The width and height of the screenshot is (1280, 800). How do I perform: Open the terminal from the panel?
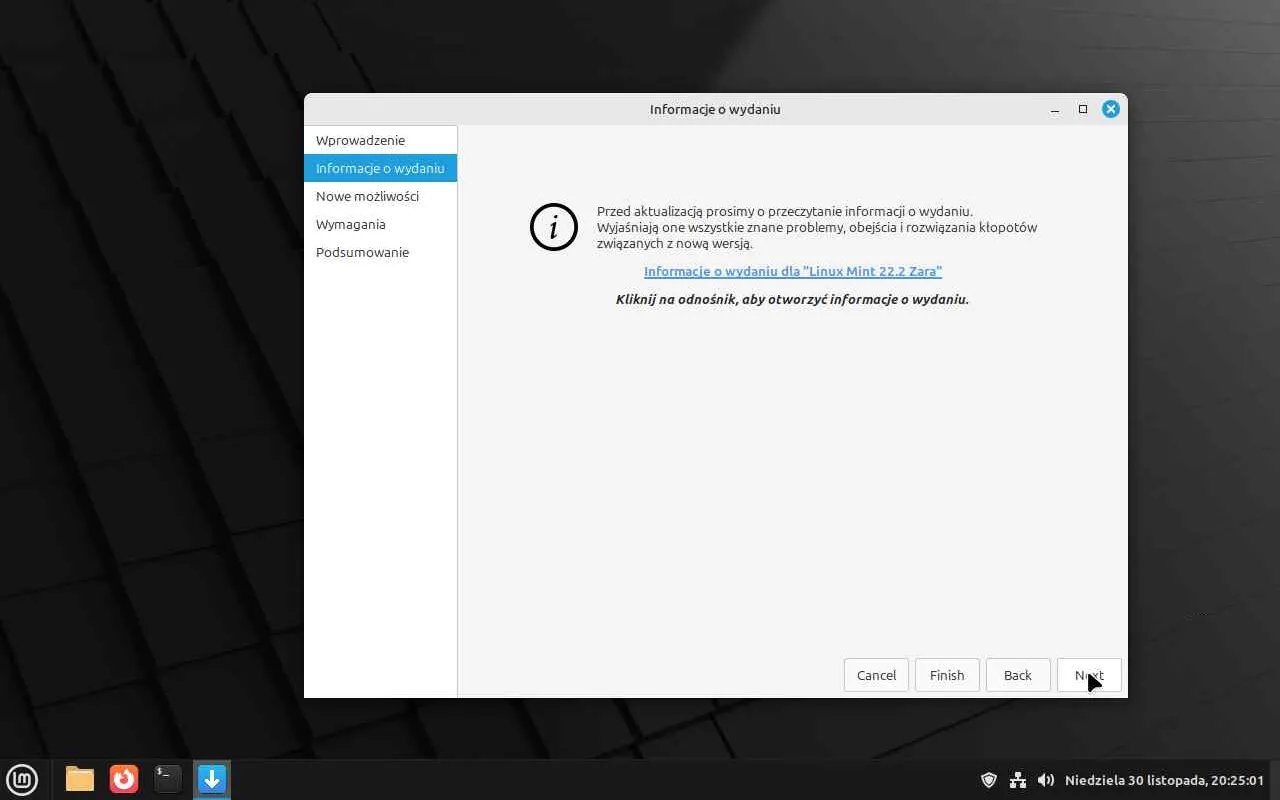point(167,779)
